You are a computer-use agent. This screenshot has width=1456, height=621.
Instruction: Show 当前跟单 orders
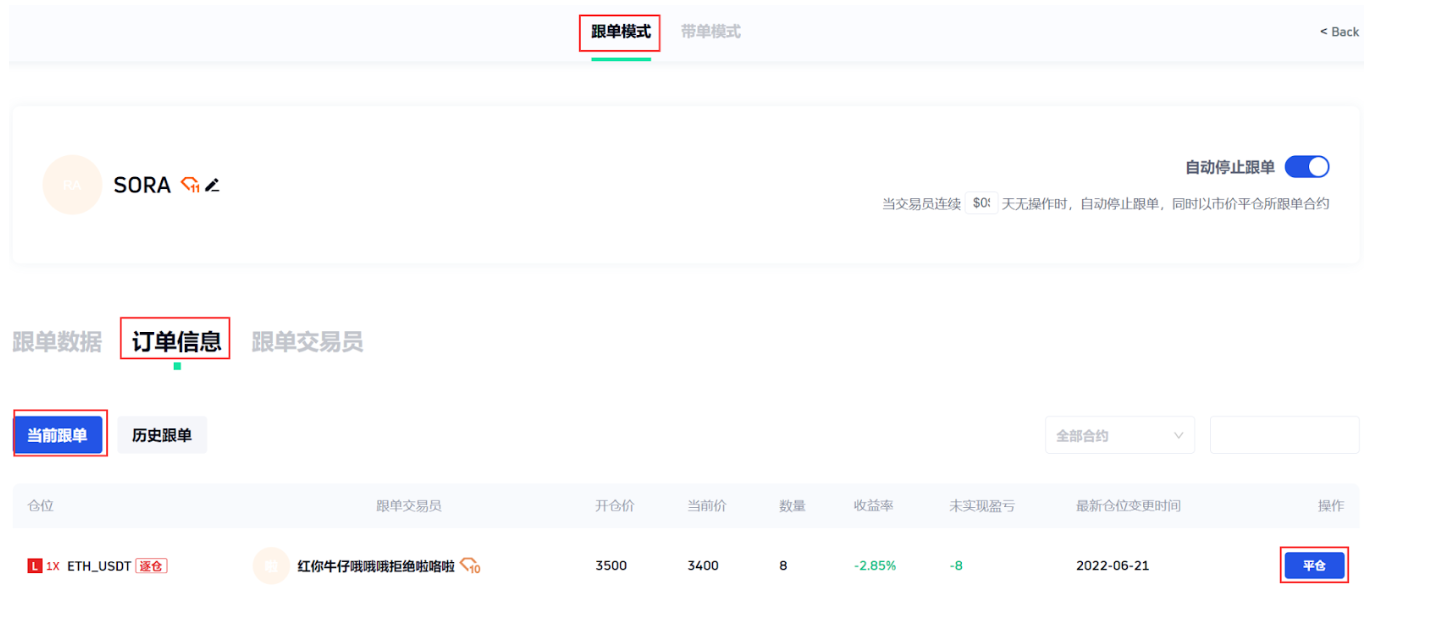pyautogui.click(x=58, y=435)
